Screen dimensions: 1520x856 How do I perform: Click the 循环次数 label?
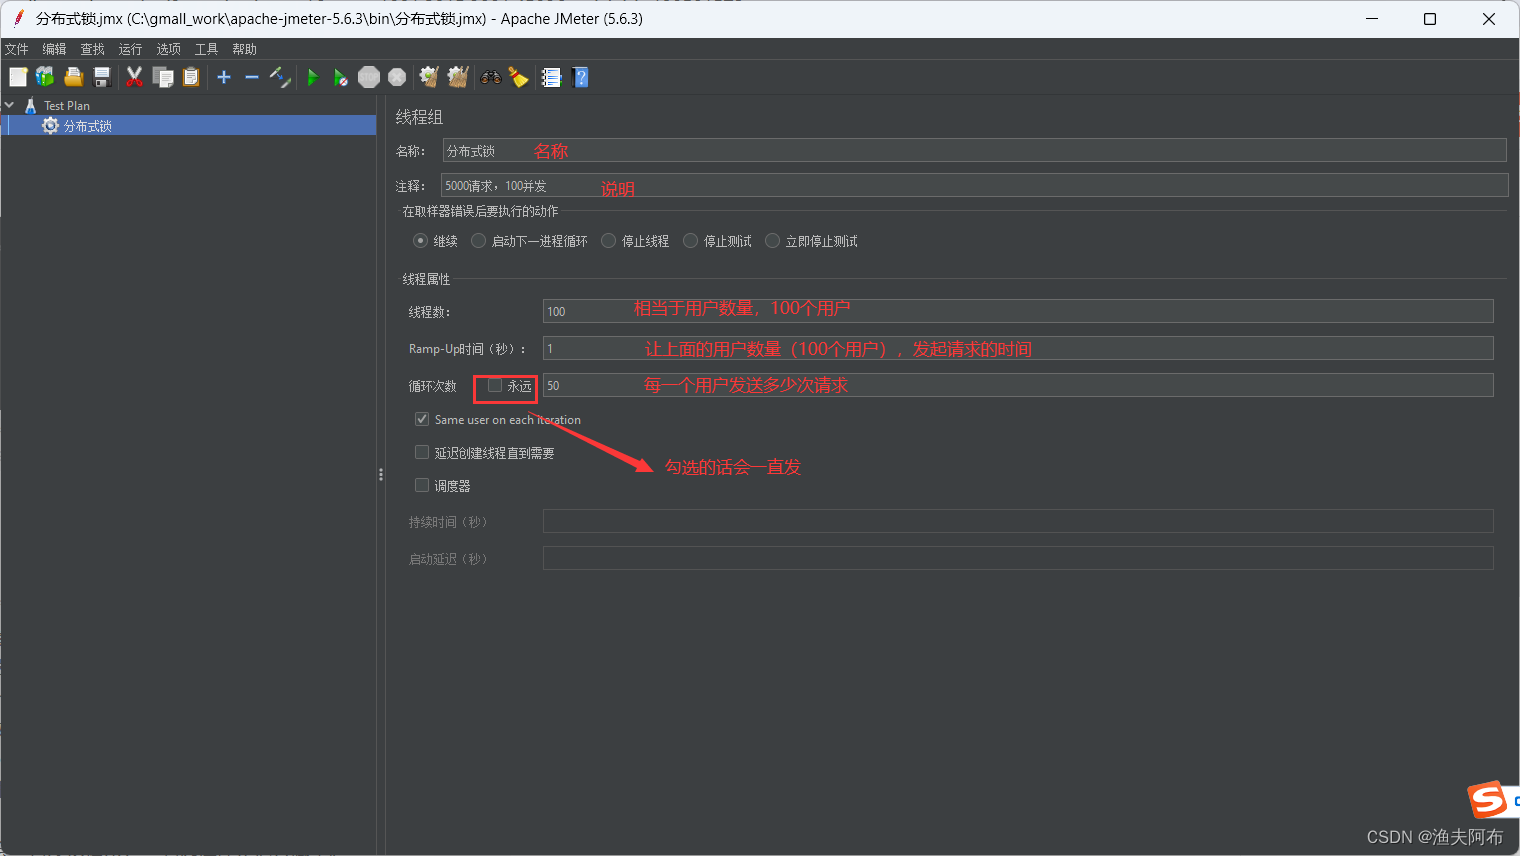click(x=432, y=386)
